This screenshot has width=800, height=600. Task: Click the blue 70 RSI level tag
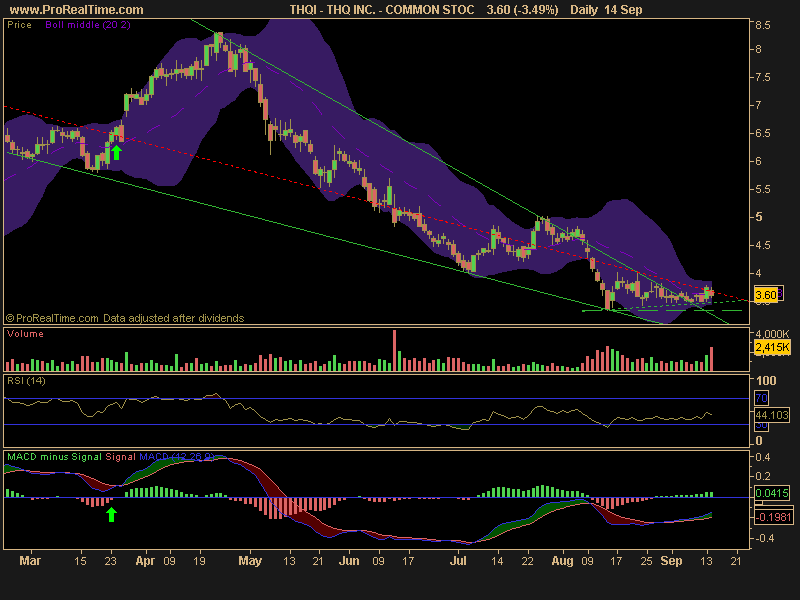(x=761, y=398)
